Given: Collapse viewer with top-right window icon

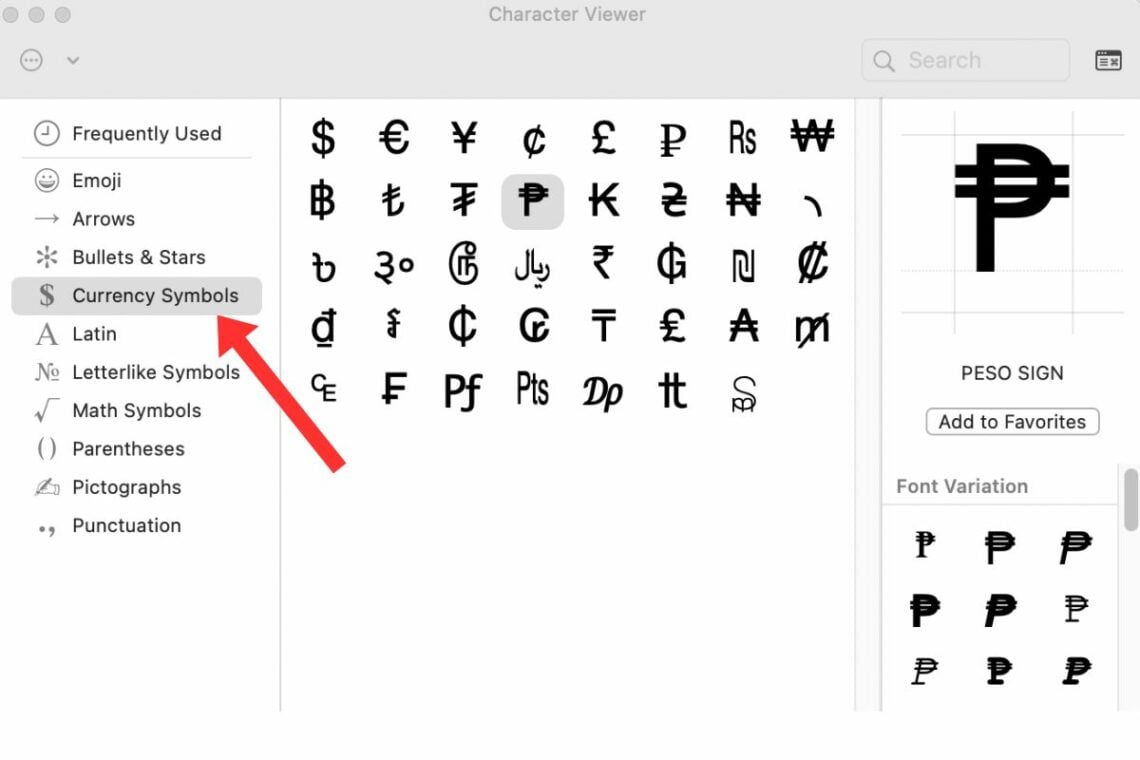Looking at the screenshot, I should point(1108,60).
